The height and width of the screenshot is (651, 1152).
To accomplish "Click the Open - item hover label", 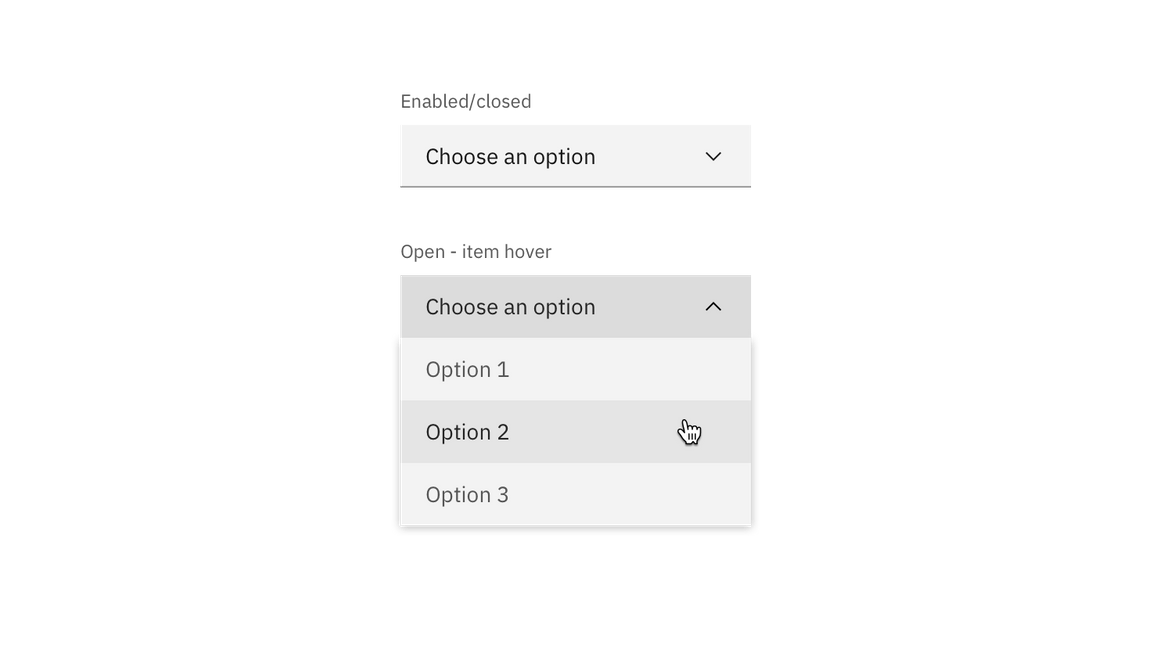I will 476,251.
